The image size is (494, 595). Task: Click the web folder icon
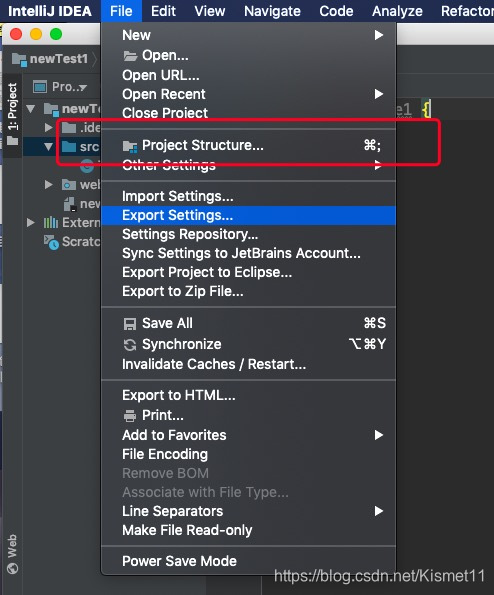click(69, 185)
